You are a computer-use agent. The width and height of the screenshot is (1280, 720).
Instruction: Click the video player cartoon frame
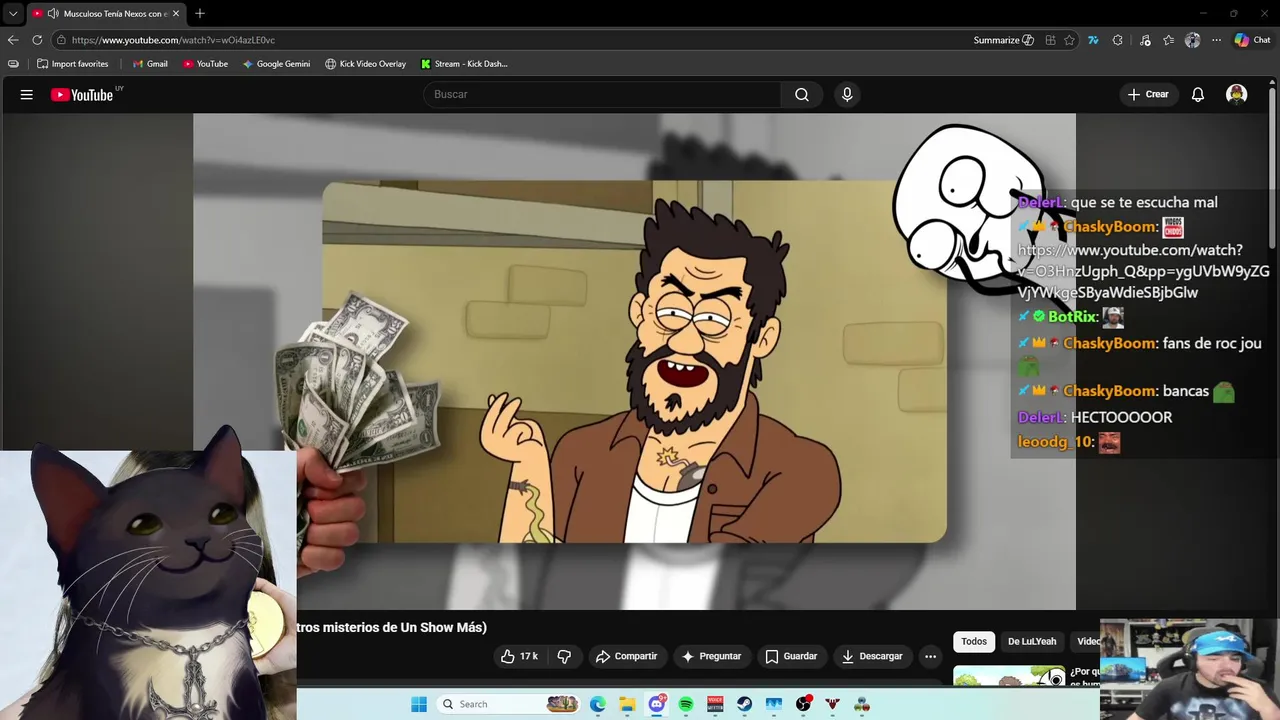click(x=634, y=361)
